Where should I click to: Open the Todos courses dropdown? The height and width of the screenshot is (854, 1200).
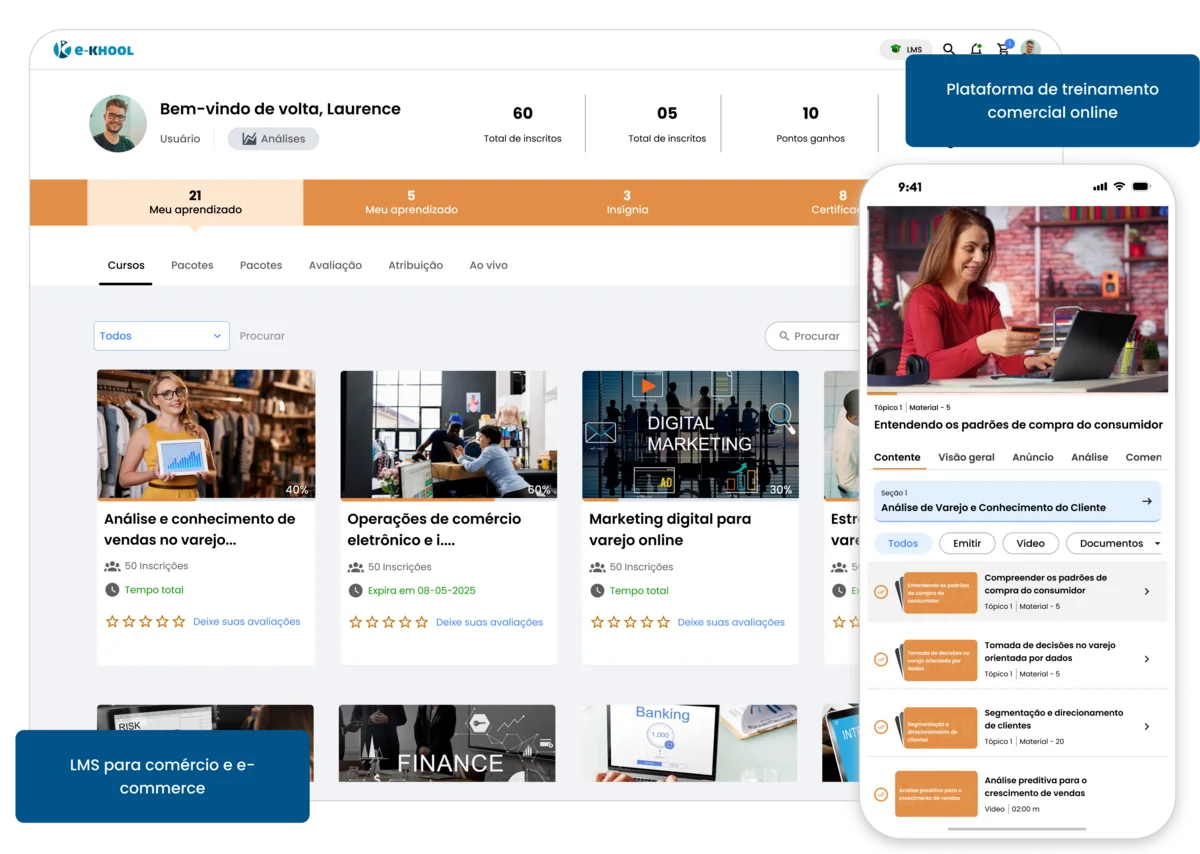coord(161,336)
